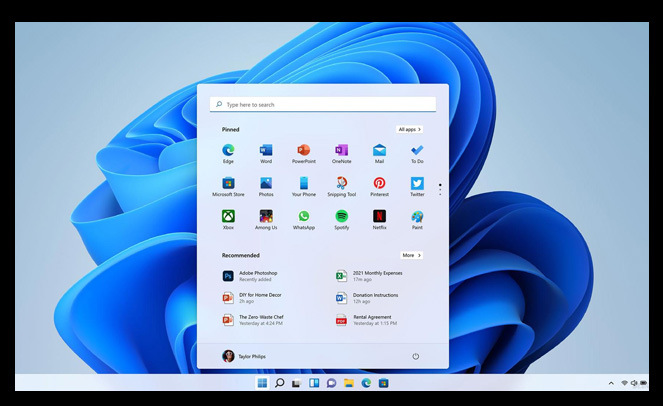Click the power button icon
Viewport: 663px width, 406px height.
tap(416, 356)
